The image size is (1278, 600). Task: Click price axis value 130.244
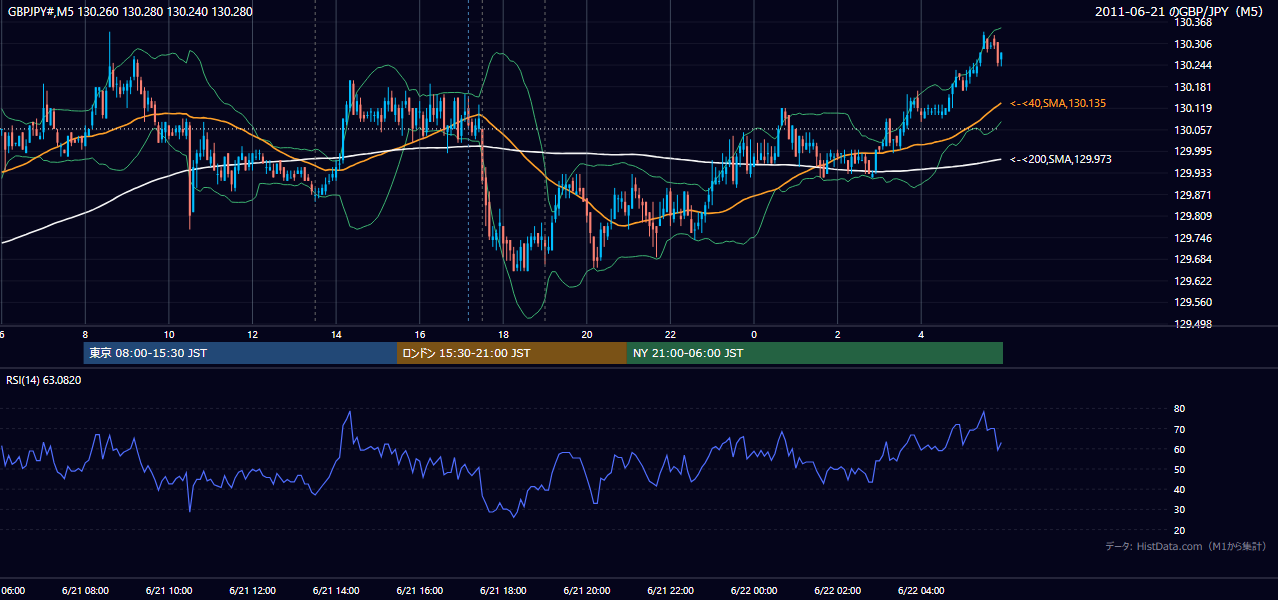[1193, 65]
